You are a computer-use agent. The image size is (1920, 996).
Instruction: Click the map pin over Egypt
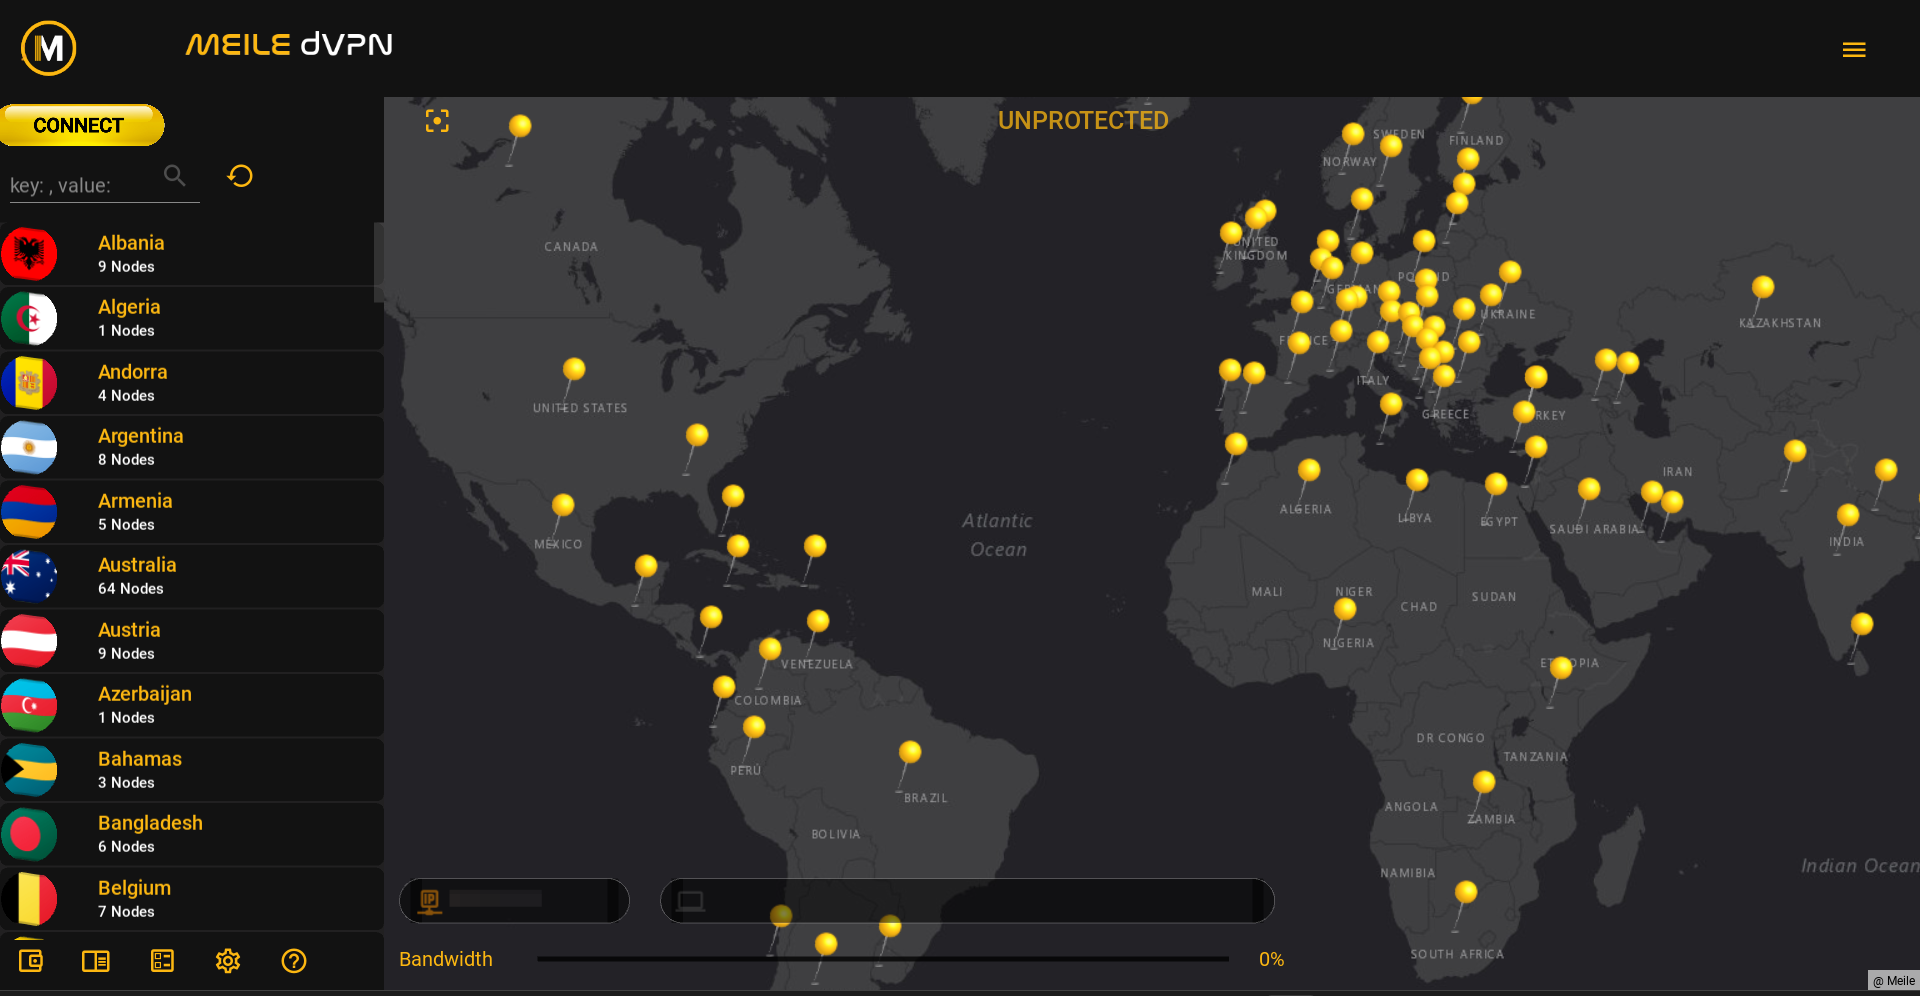1496,484
